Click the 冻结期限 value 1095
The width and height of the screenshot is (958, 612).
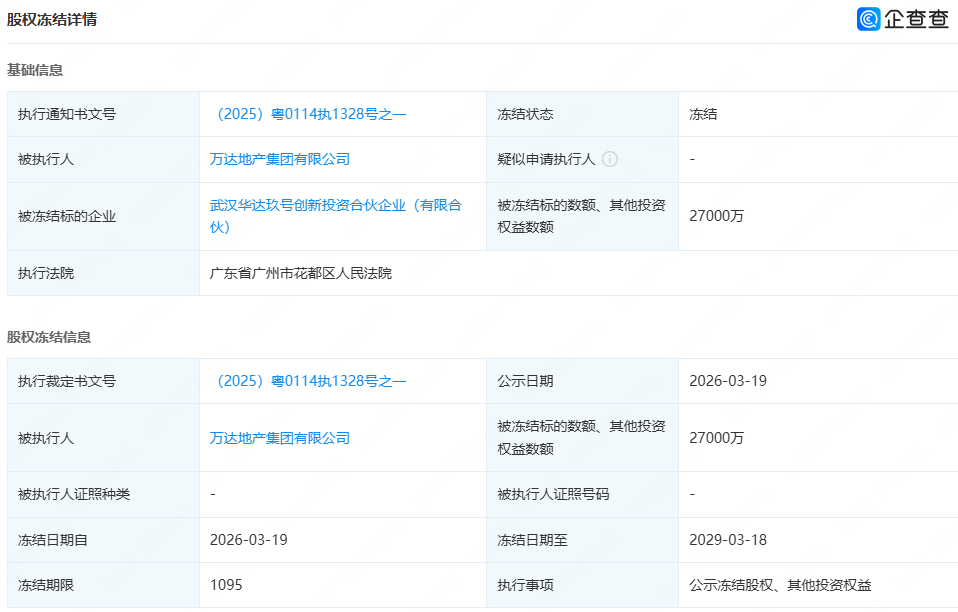(226, 585)
